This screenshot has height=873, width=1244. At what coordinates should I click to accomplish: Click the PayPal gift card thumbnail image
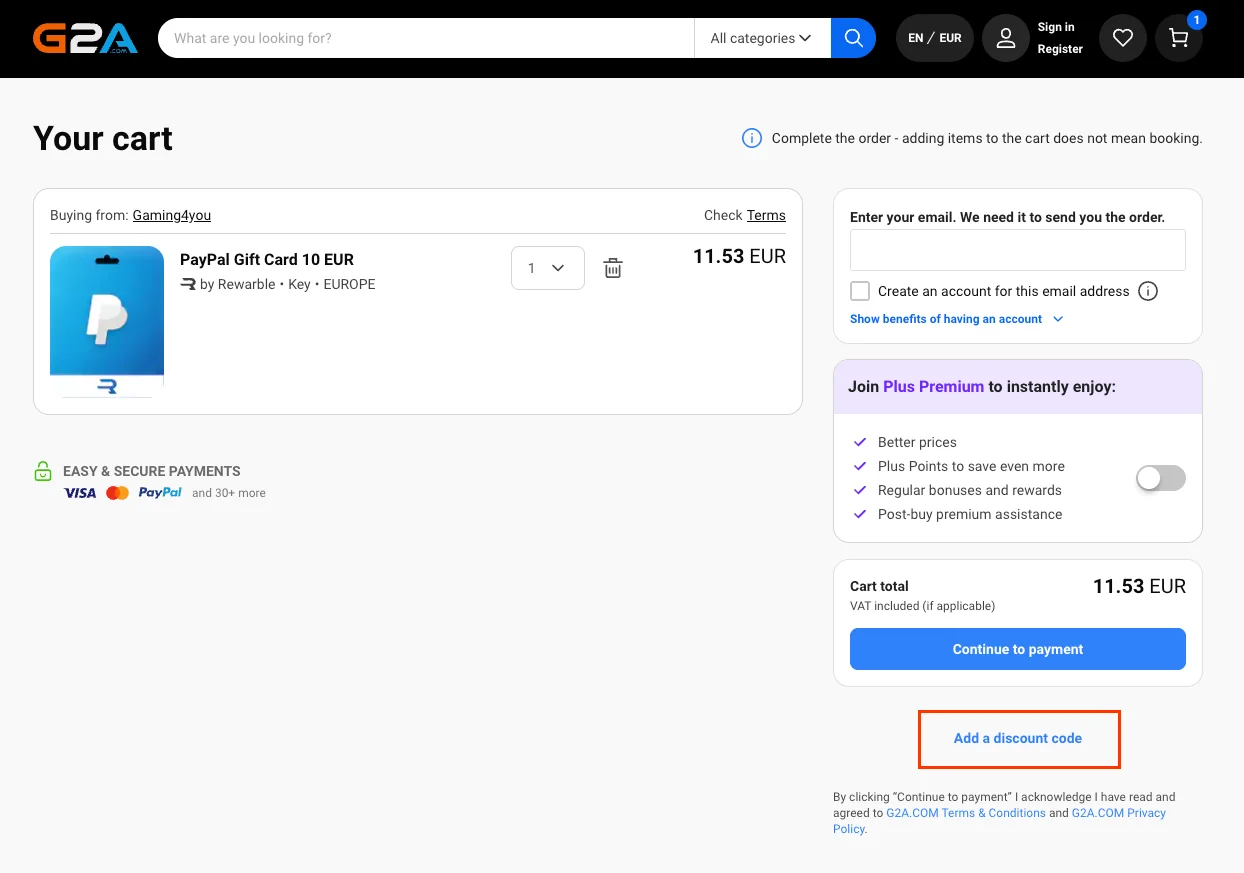pos(107,322)
